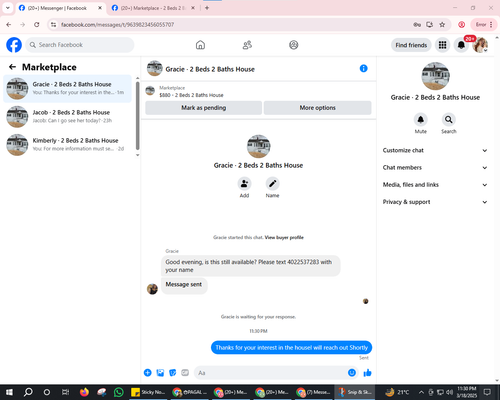Expand Media, files and links section

click(435, 185)
